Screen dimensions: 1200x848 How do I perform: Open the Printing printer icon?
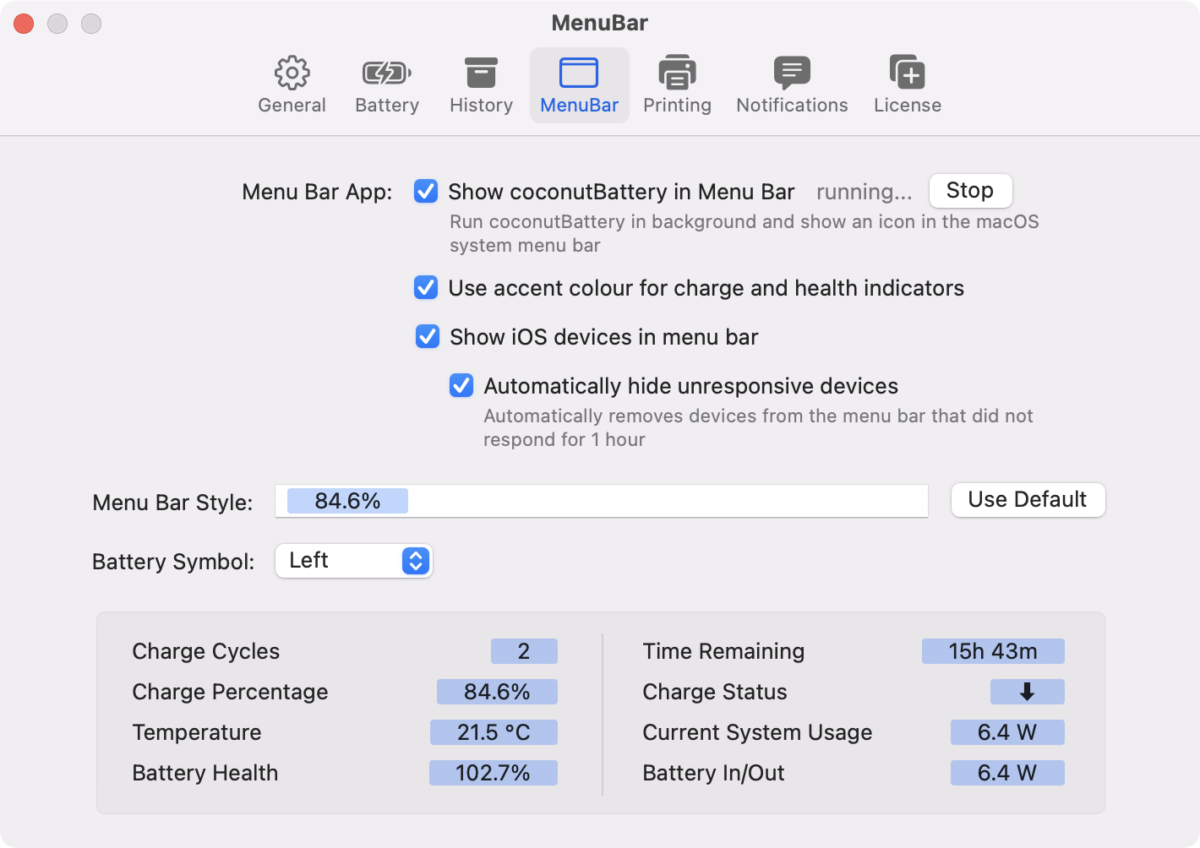point(677,73)
